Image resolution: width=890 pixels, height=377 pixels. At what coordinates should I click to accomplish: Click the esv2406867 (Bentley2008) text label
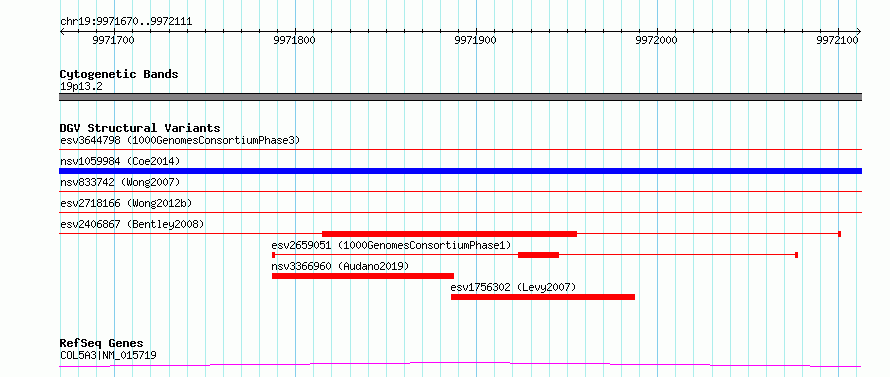coord(132,224)
